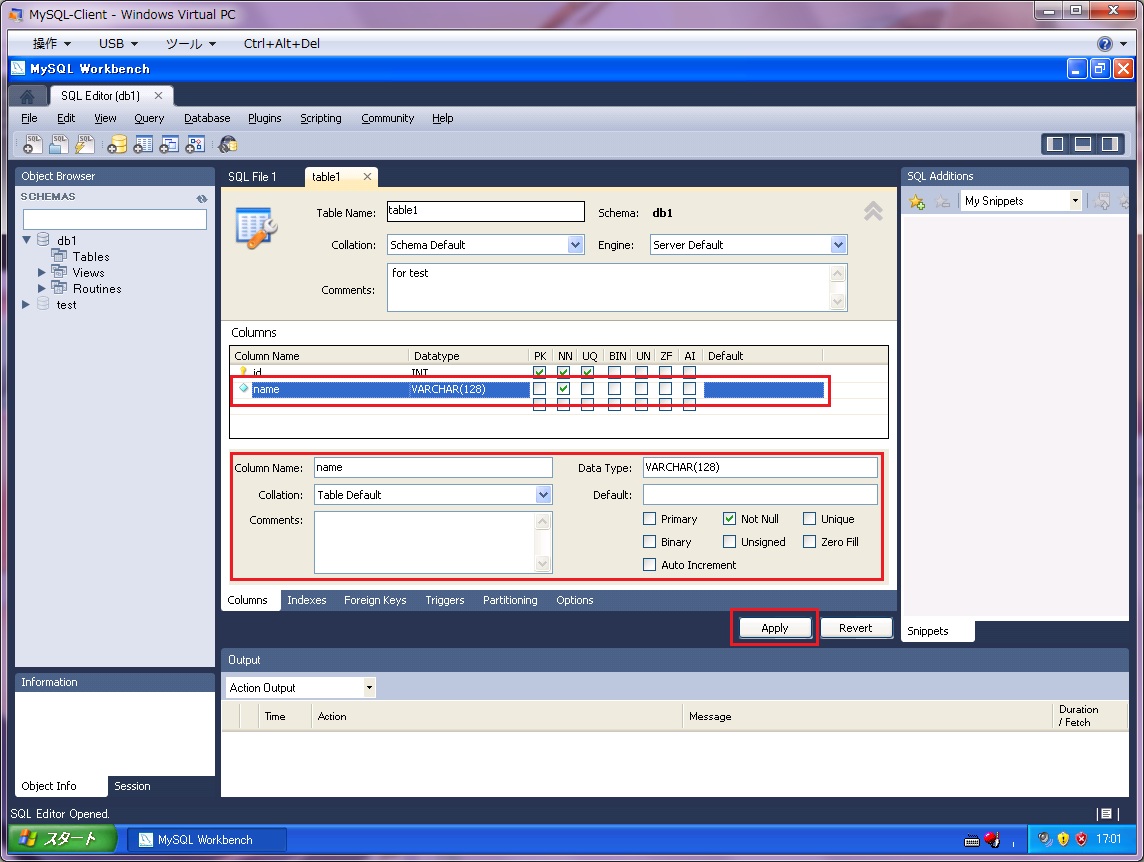Screen dimensions: 1144x862
Task: Close the table1 editor tab
Action: point(367,177)
